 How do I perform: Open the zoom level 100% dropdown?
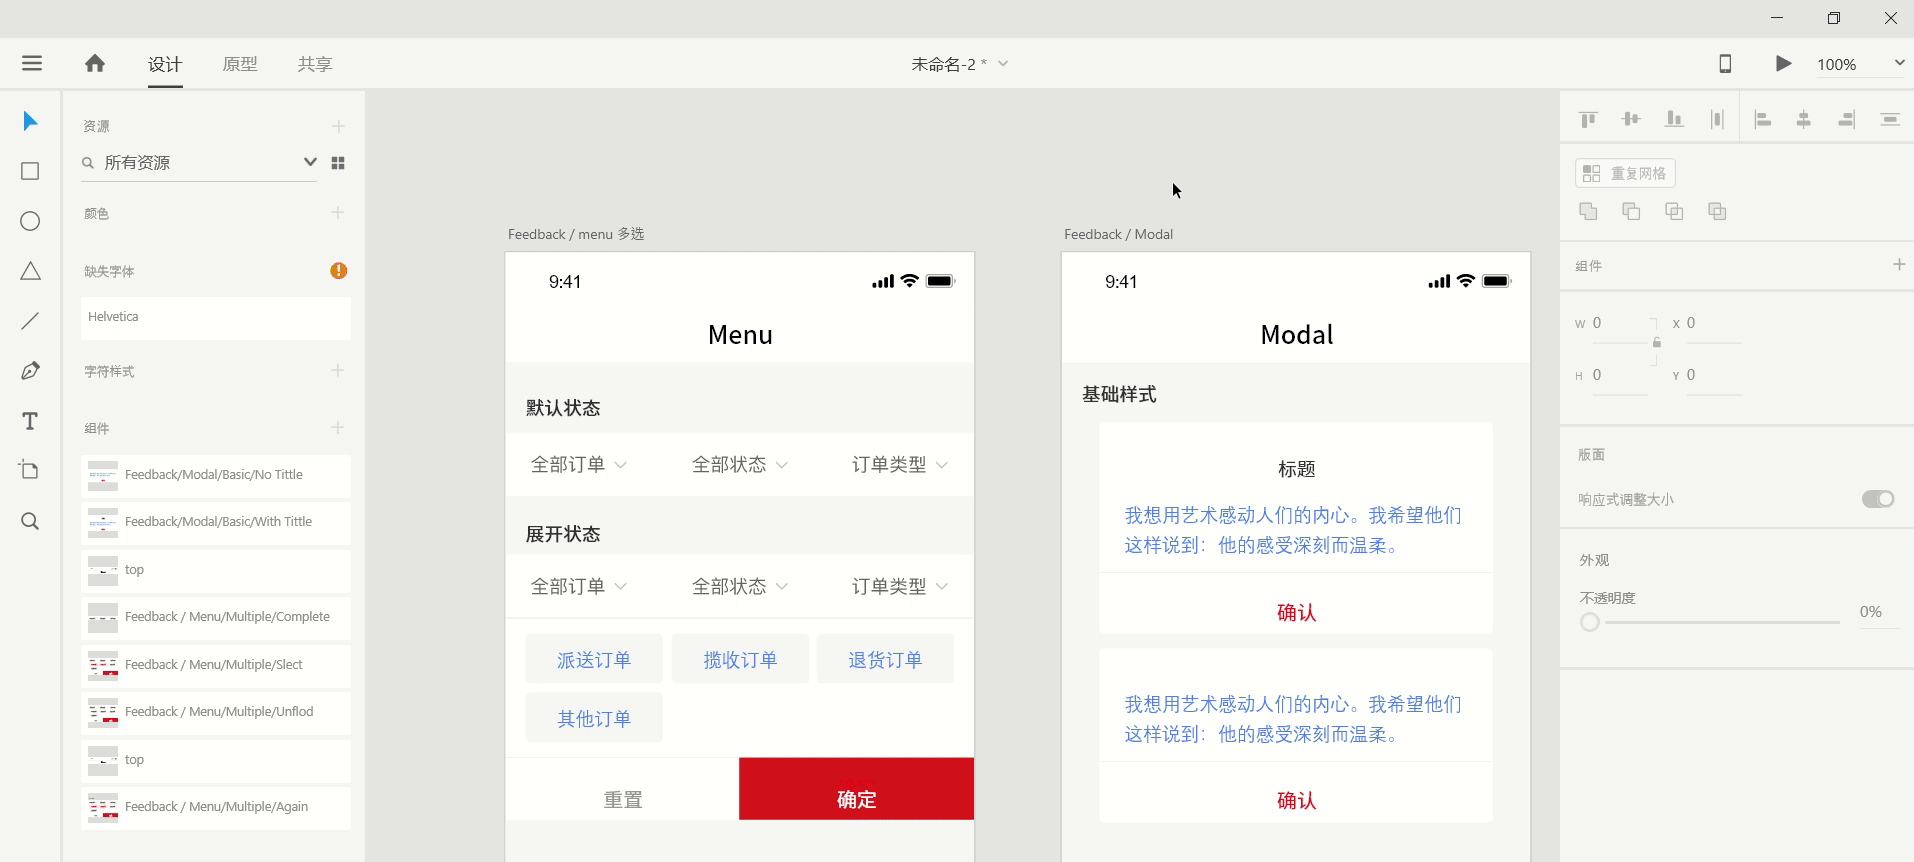click(1899, 63)
